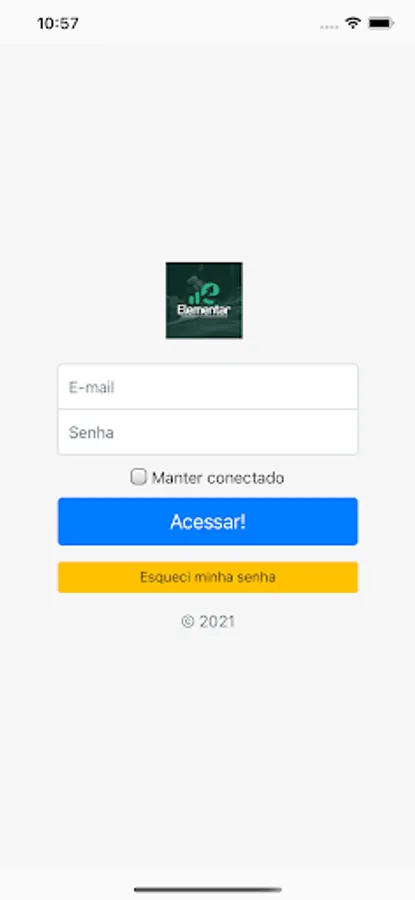Focus the E-mail input field
Screen dimensions: 415x900
[x=208, y=386]
